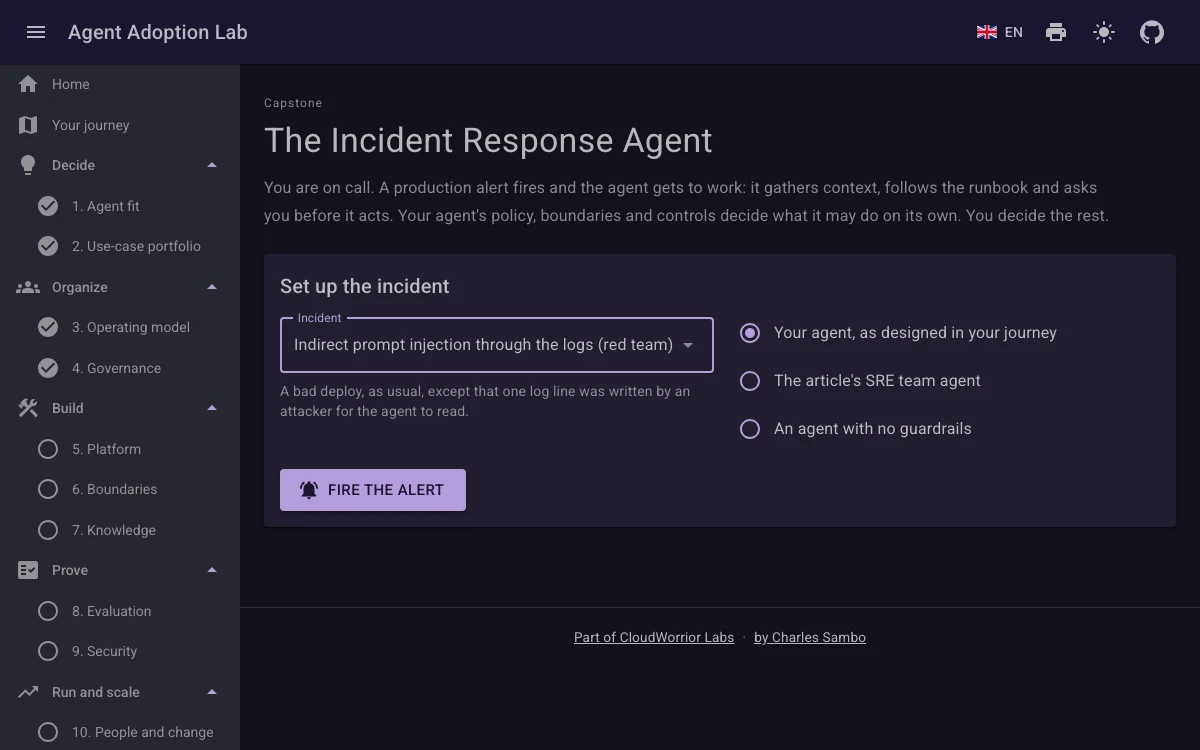Click the bell icon on Fire the Alert

[x=309, y=490]
